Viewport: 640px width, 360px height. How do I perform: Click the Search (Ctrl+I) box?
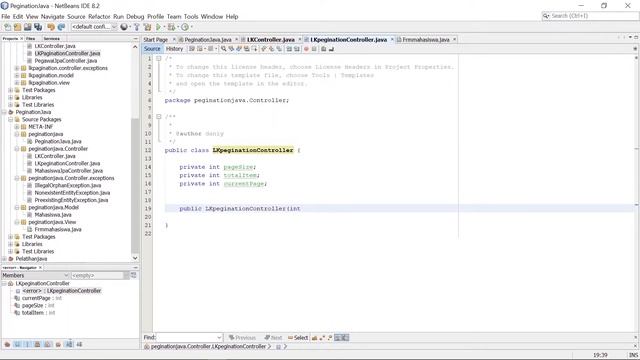click(x=590, y=16)
